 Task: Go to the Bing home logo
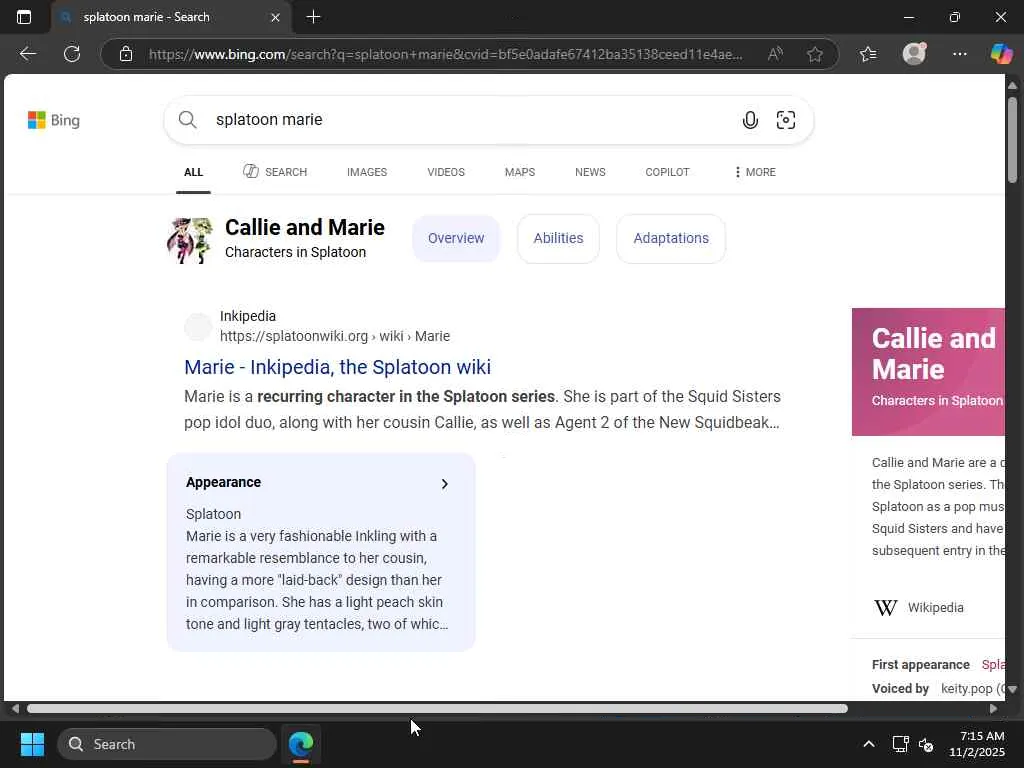(54, 120)
